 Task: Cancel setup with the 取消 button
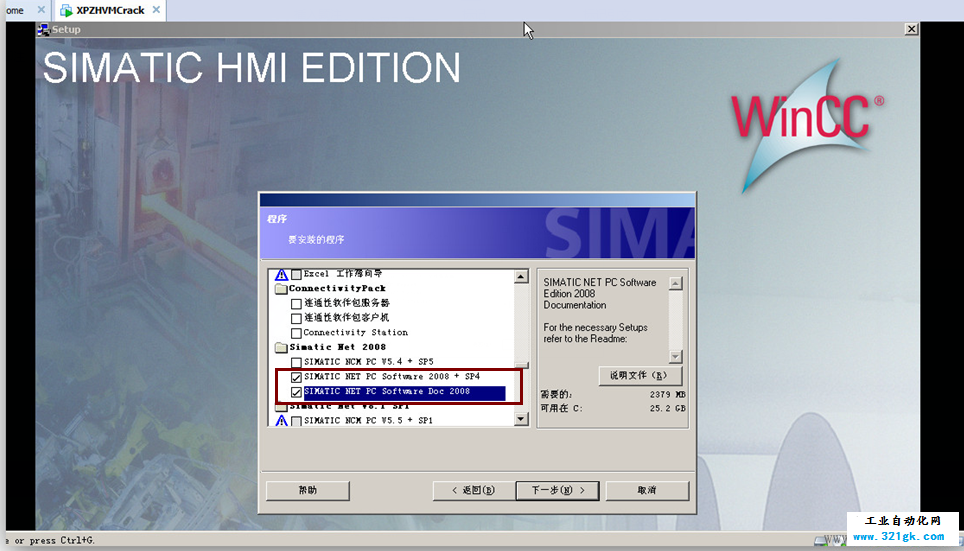click(647, 490)
